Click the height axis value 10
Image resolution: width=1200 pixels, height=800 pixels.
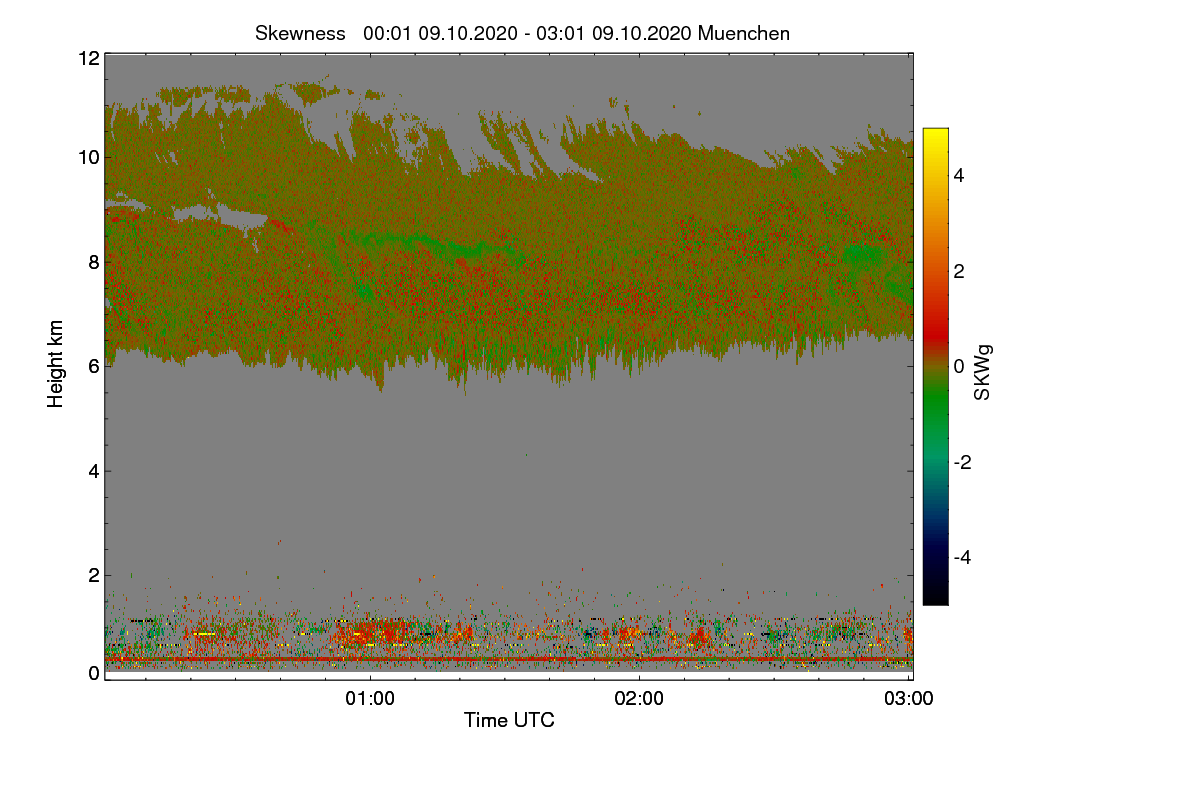[88, 157]
